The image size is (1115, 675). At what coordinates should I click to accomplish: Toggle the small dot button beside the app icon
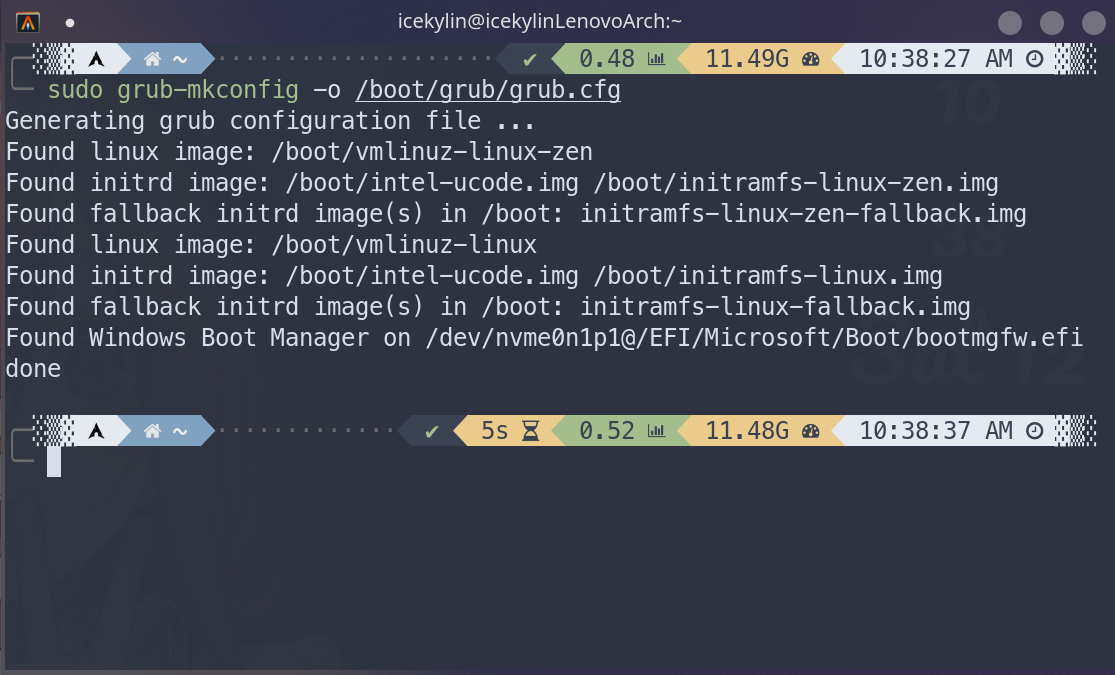[70, 22]
